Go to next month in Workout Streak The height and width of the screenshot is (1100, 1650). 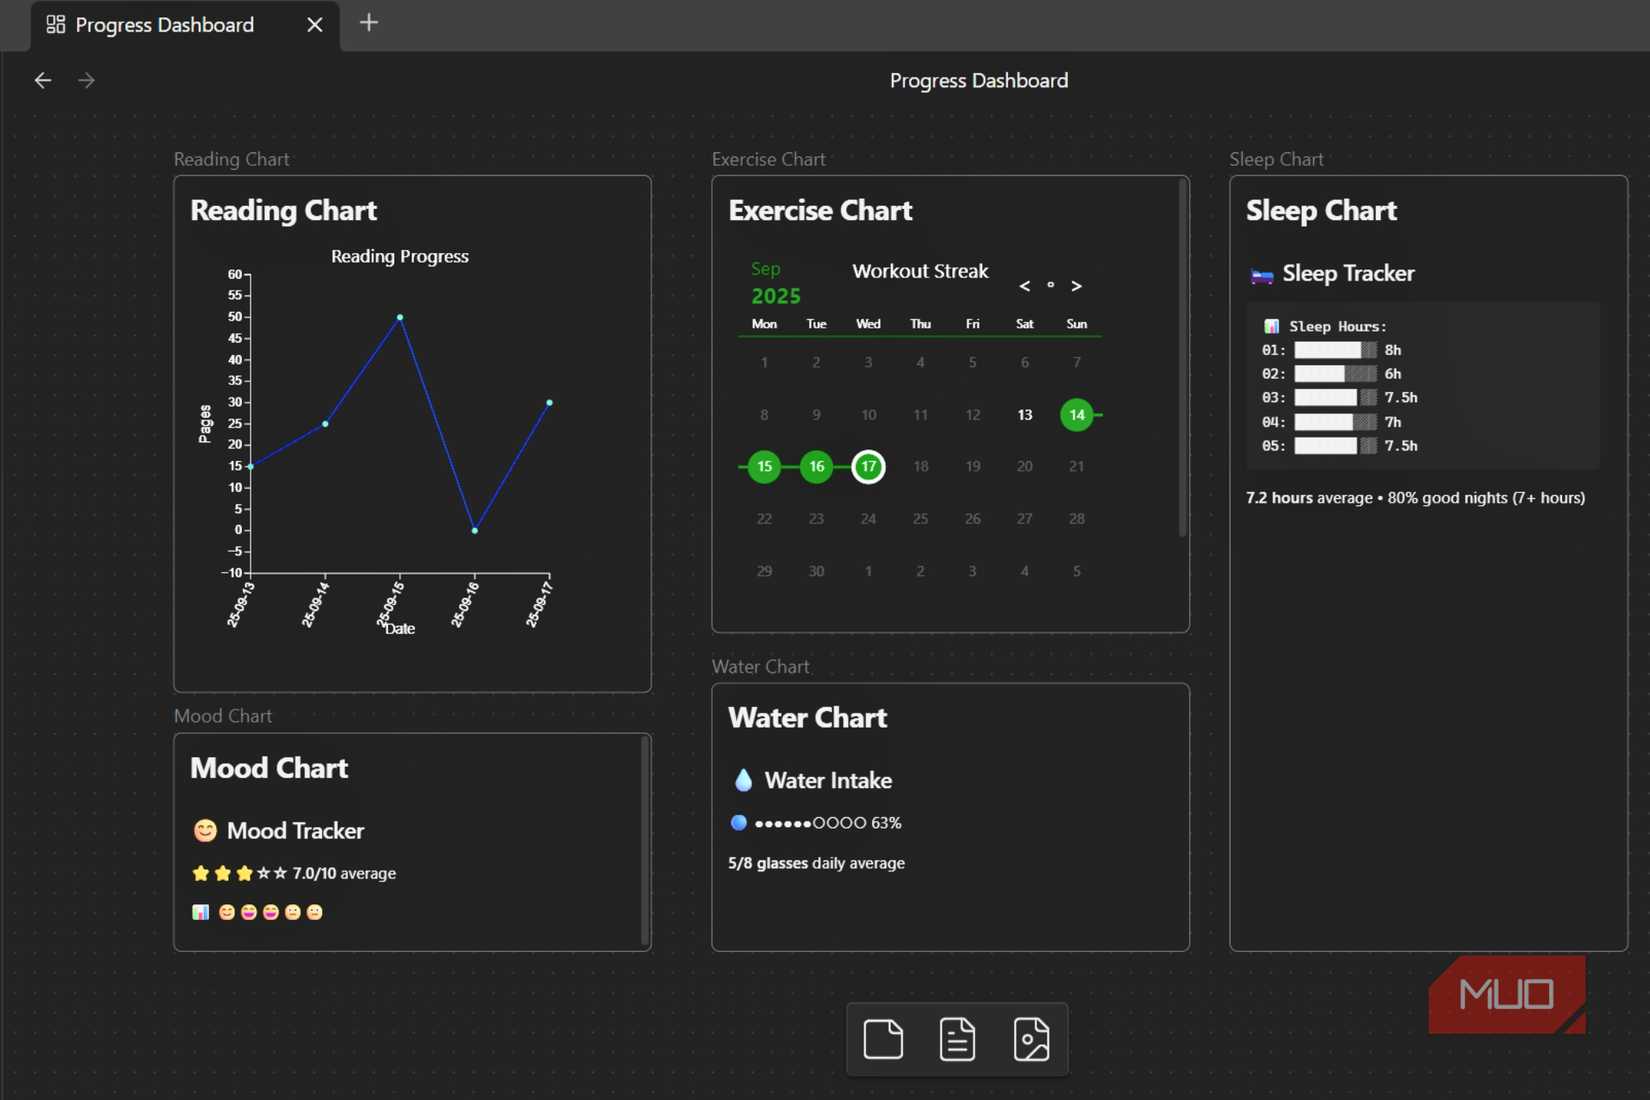tap(1076, 286)
